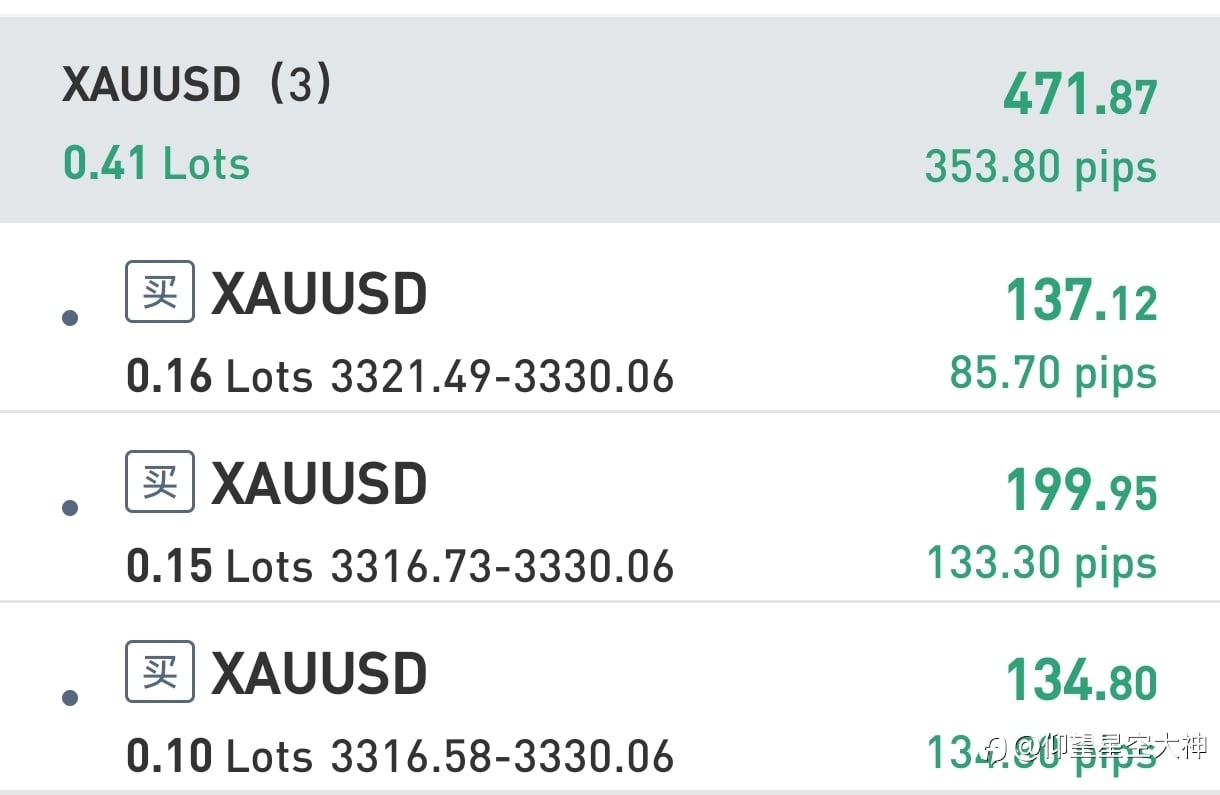Select price range 3316.58-3330.06
1220x795 pixels.
(x=502, y=756)
